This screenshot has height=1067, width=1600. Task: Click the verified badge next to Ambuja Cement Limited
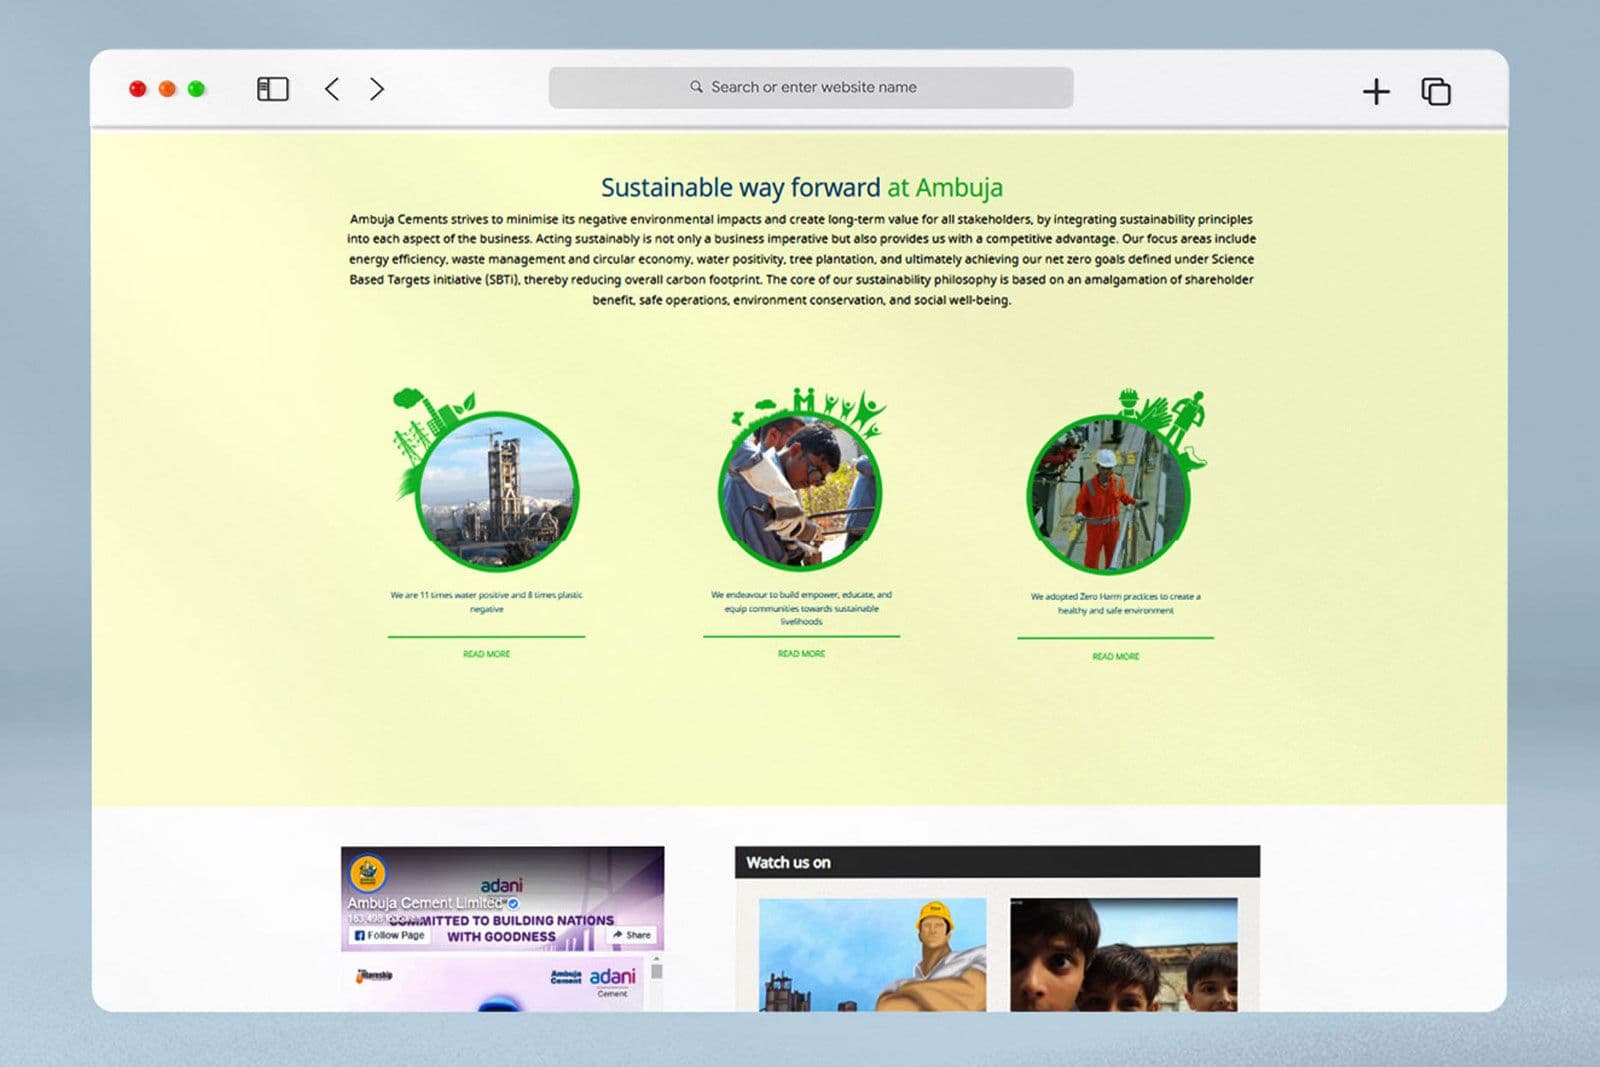pos(513,903)
